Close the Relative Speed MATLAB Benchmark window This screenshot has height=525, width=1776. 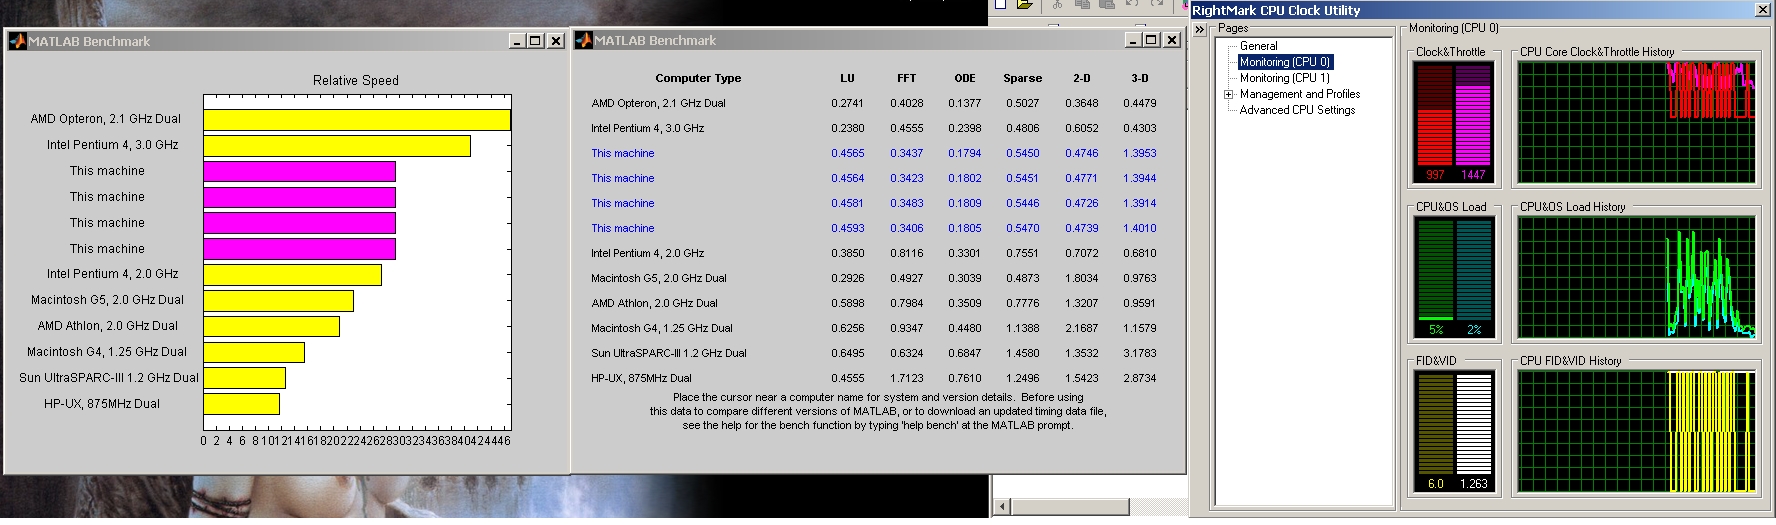coord(556,41)
